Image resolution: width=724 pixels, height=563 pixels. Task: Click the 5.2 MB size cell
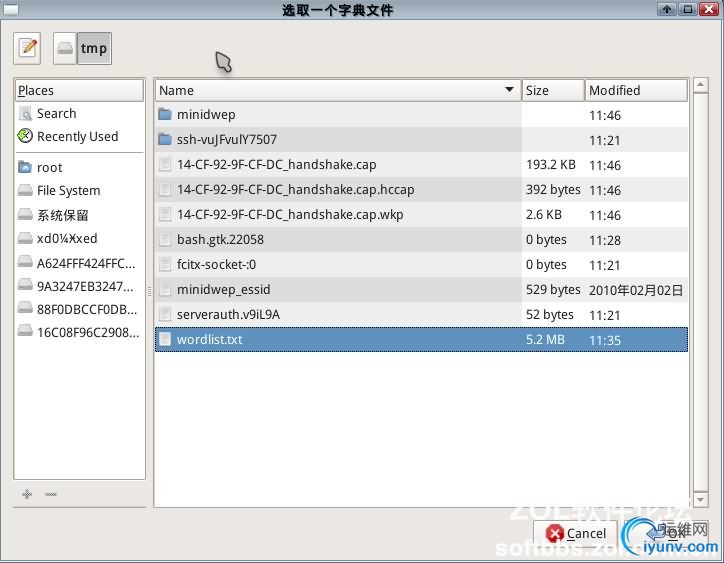click(545, 339)
